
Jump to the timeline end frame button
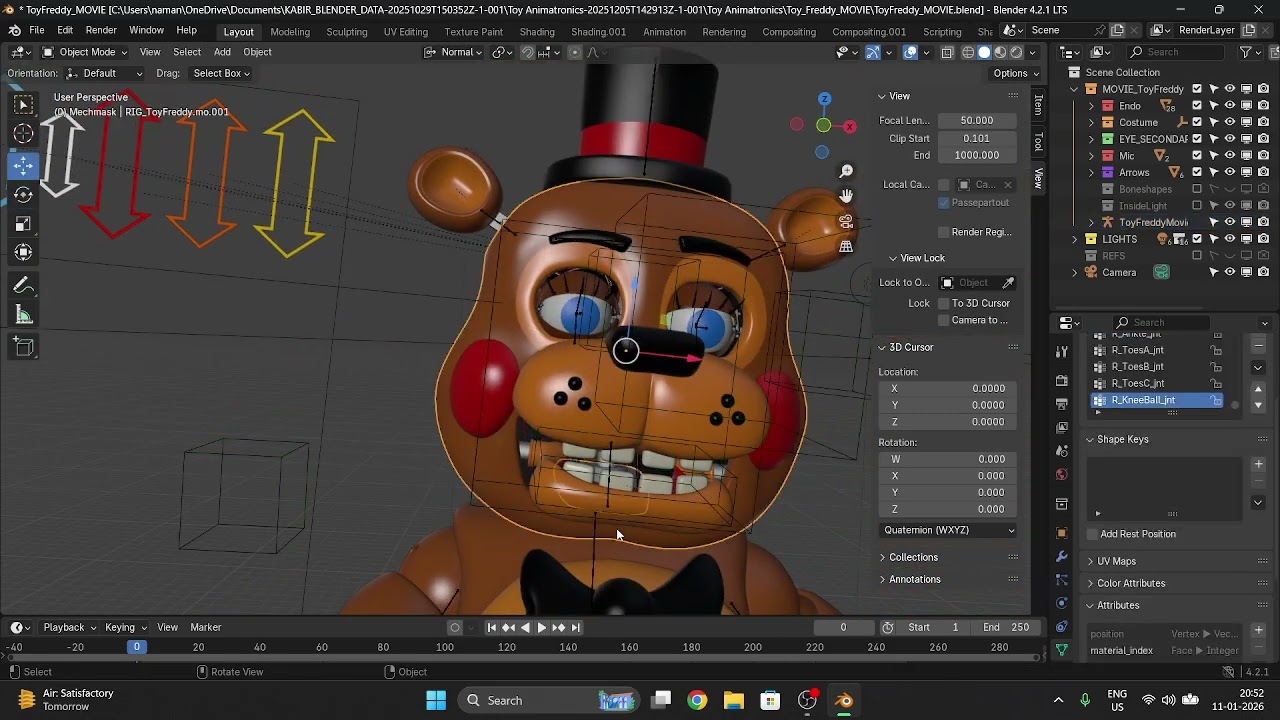point(575,627)
